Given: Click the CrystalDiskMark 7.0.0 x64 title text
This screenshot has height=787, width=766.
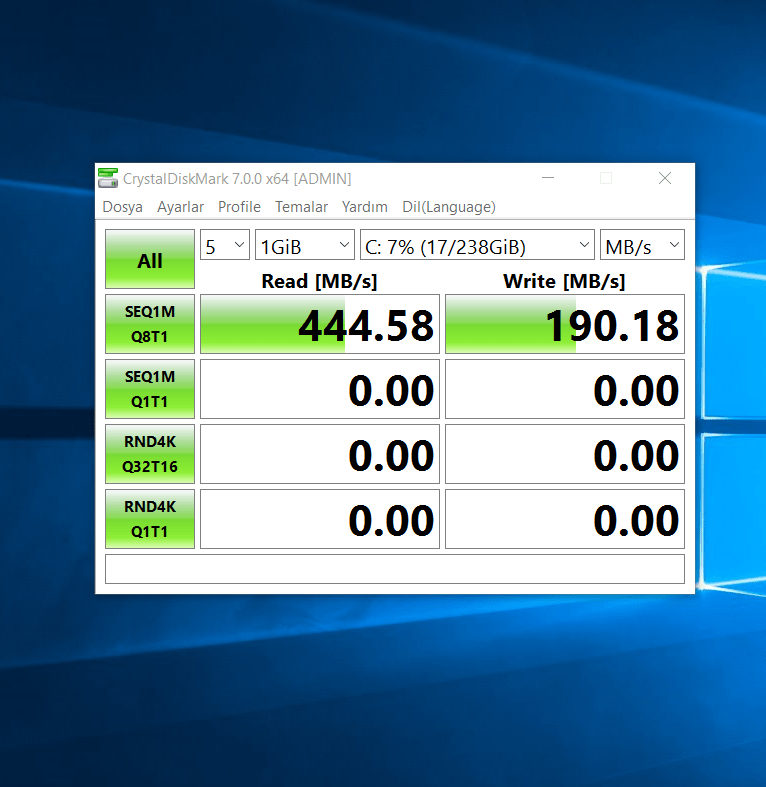Looking at the screenshot, I should click(x=237, y=179).
